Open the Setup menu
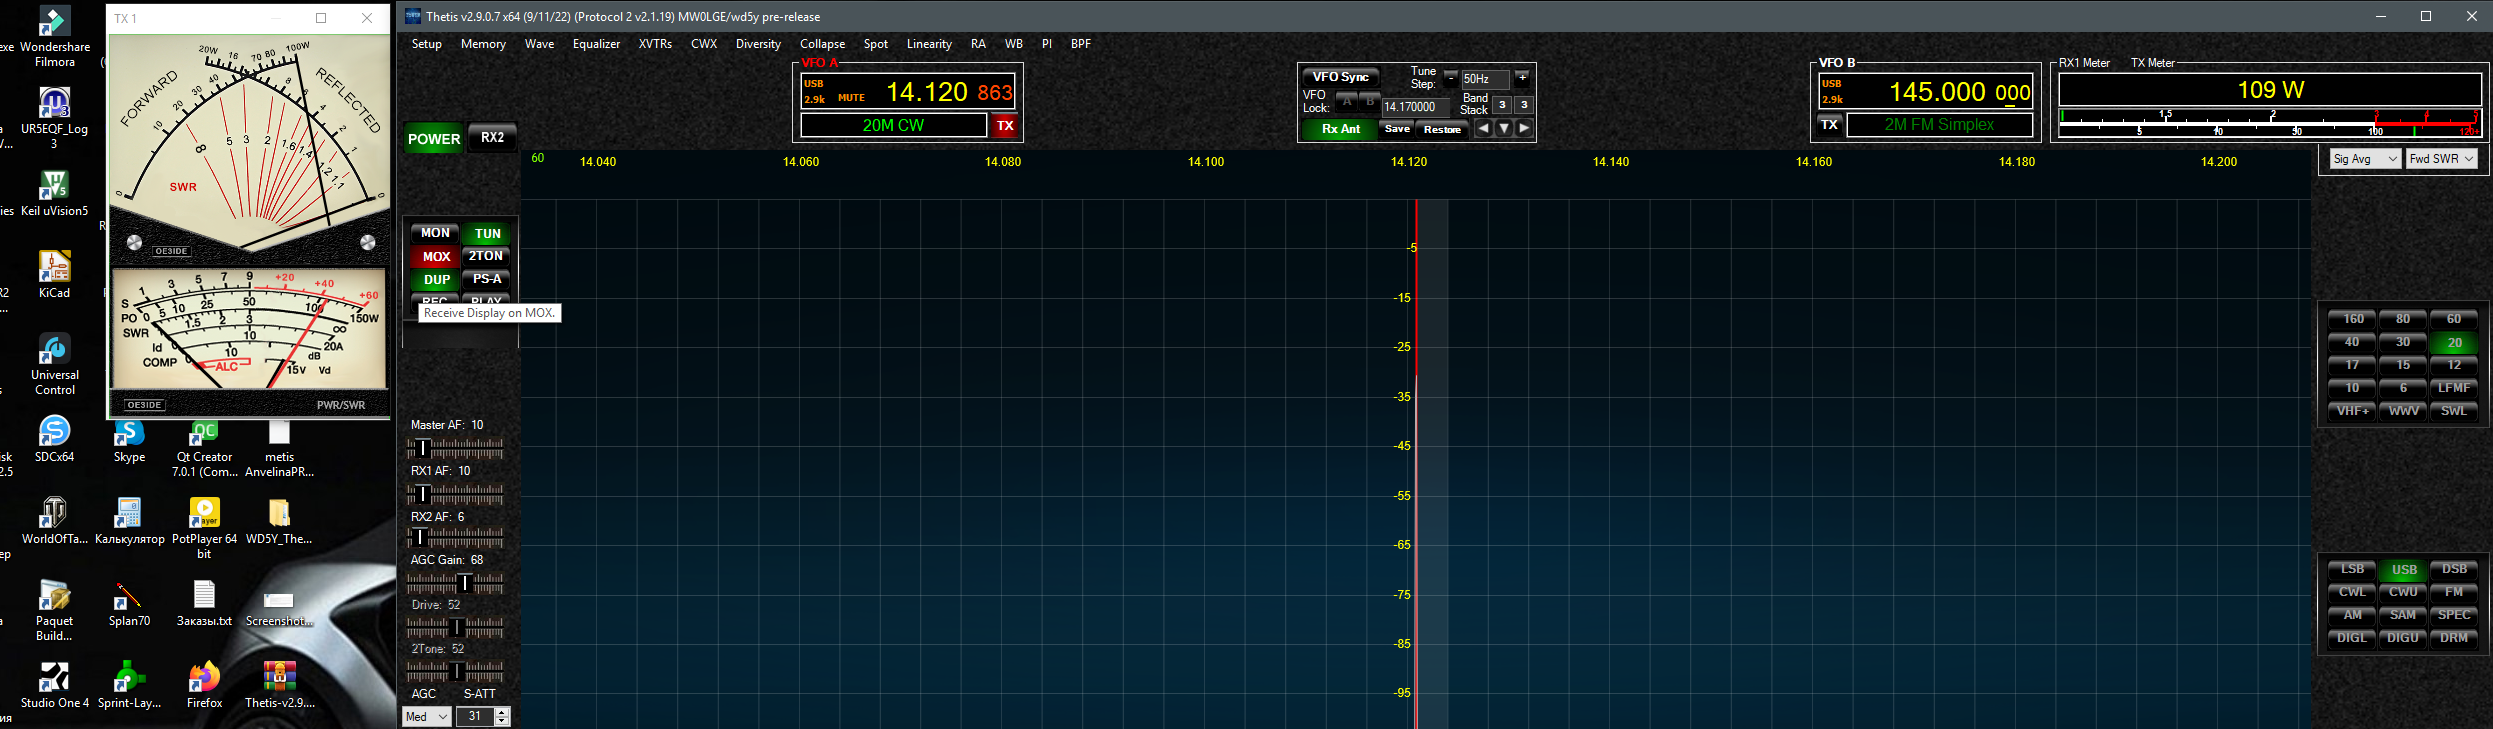 426,44
